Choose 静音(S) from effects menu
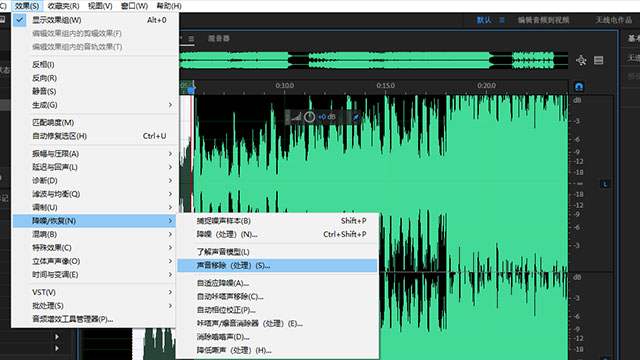The image size is (640, 360). point(95,91)
